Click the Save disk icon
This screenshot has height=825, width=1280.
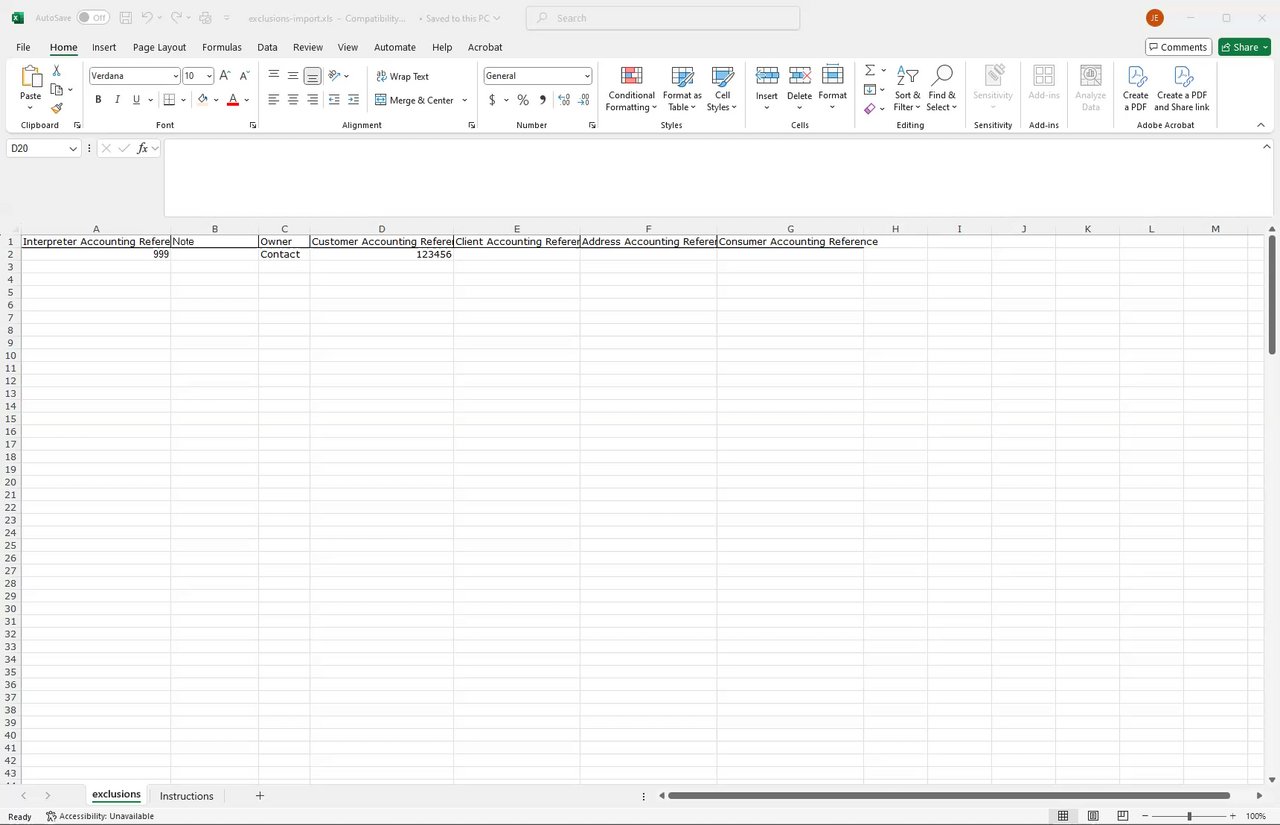pos(125,18)
